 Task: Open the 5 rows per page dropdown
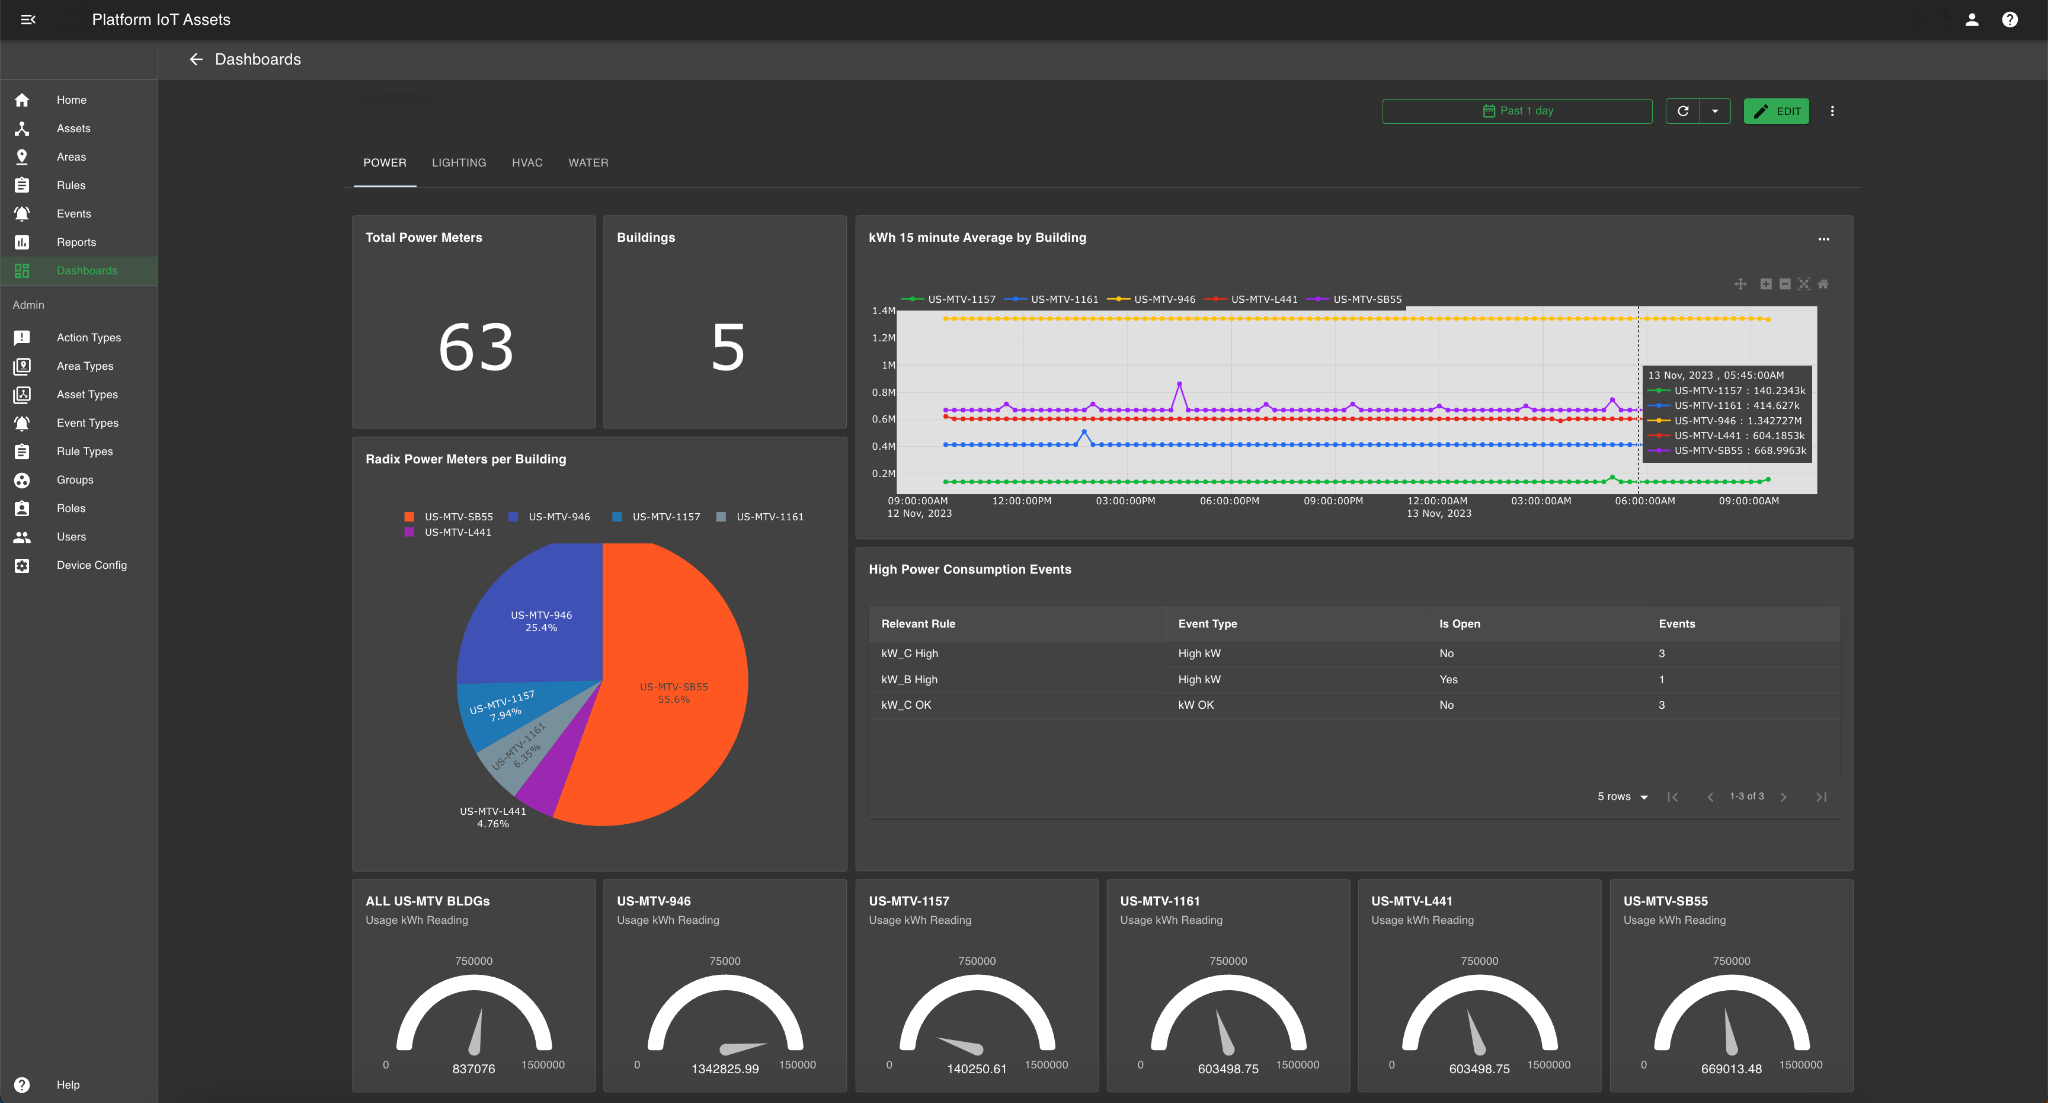tap(1622, 797)
